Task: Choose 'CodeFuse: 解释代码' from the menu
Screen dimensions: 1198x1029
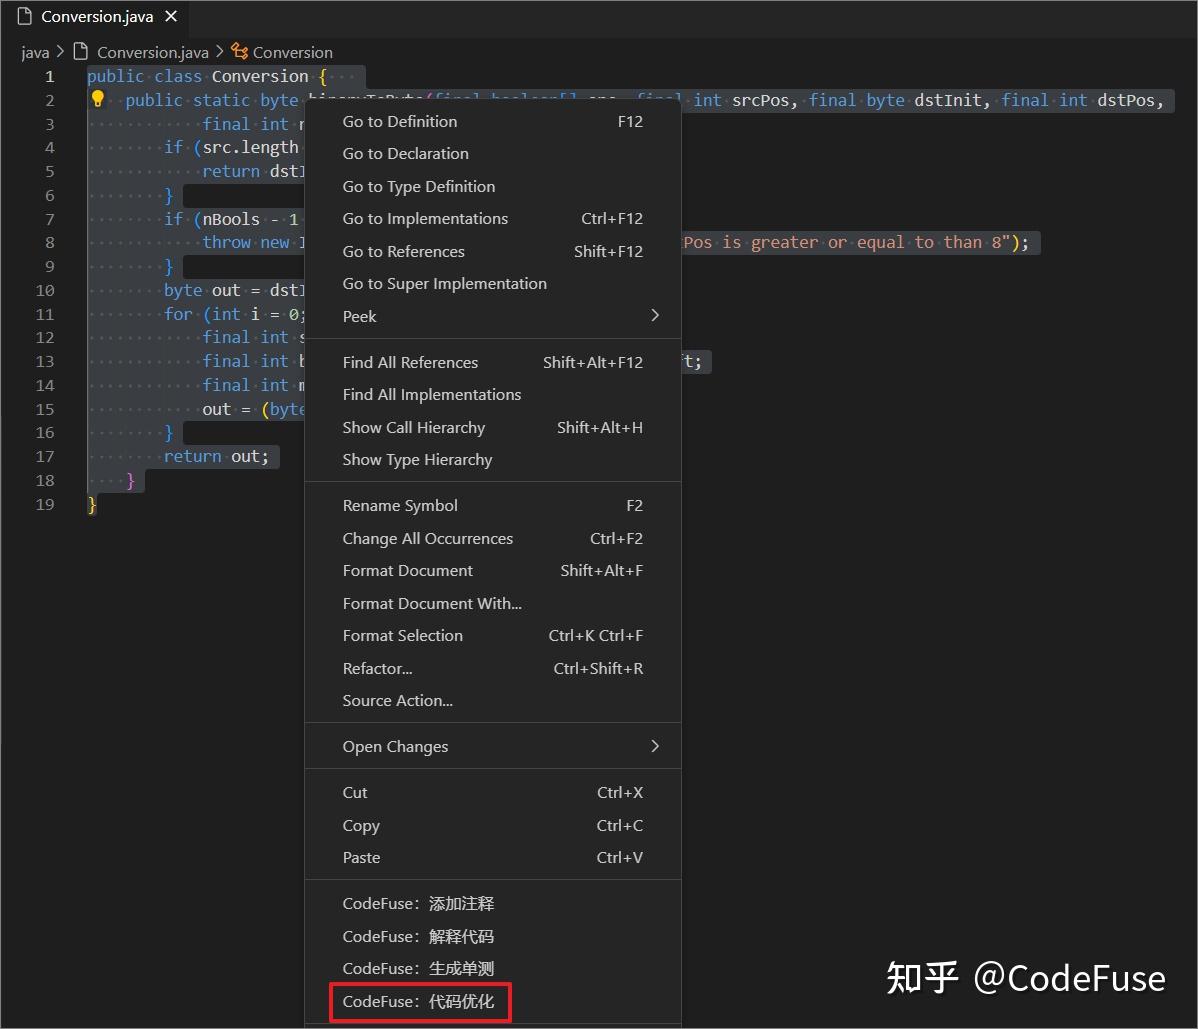Action: pyautogui.click(x=416, y=936)
